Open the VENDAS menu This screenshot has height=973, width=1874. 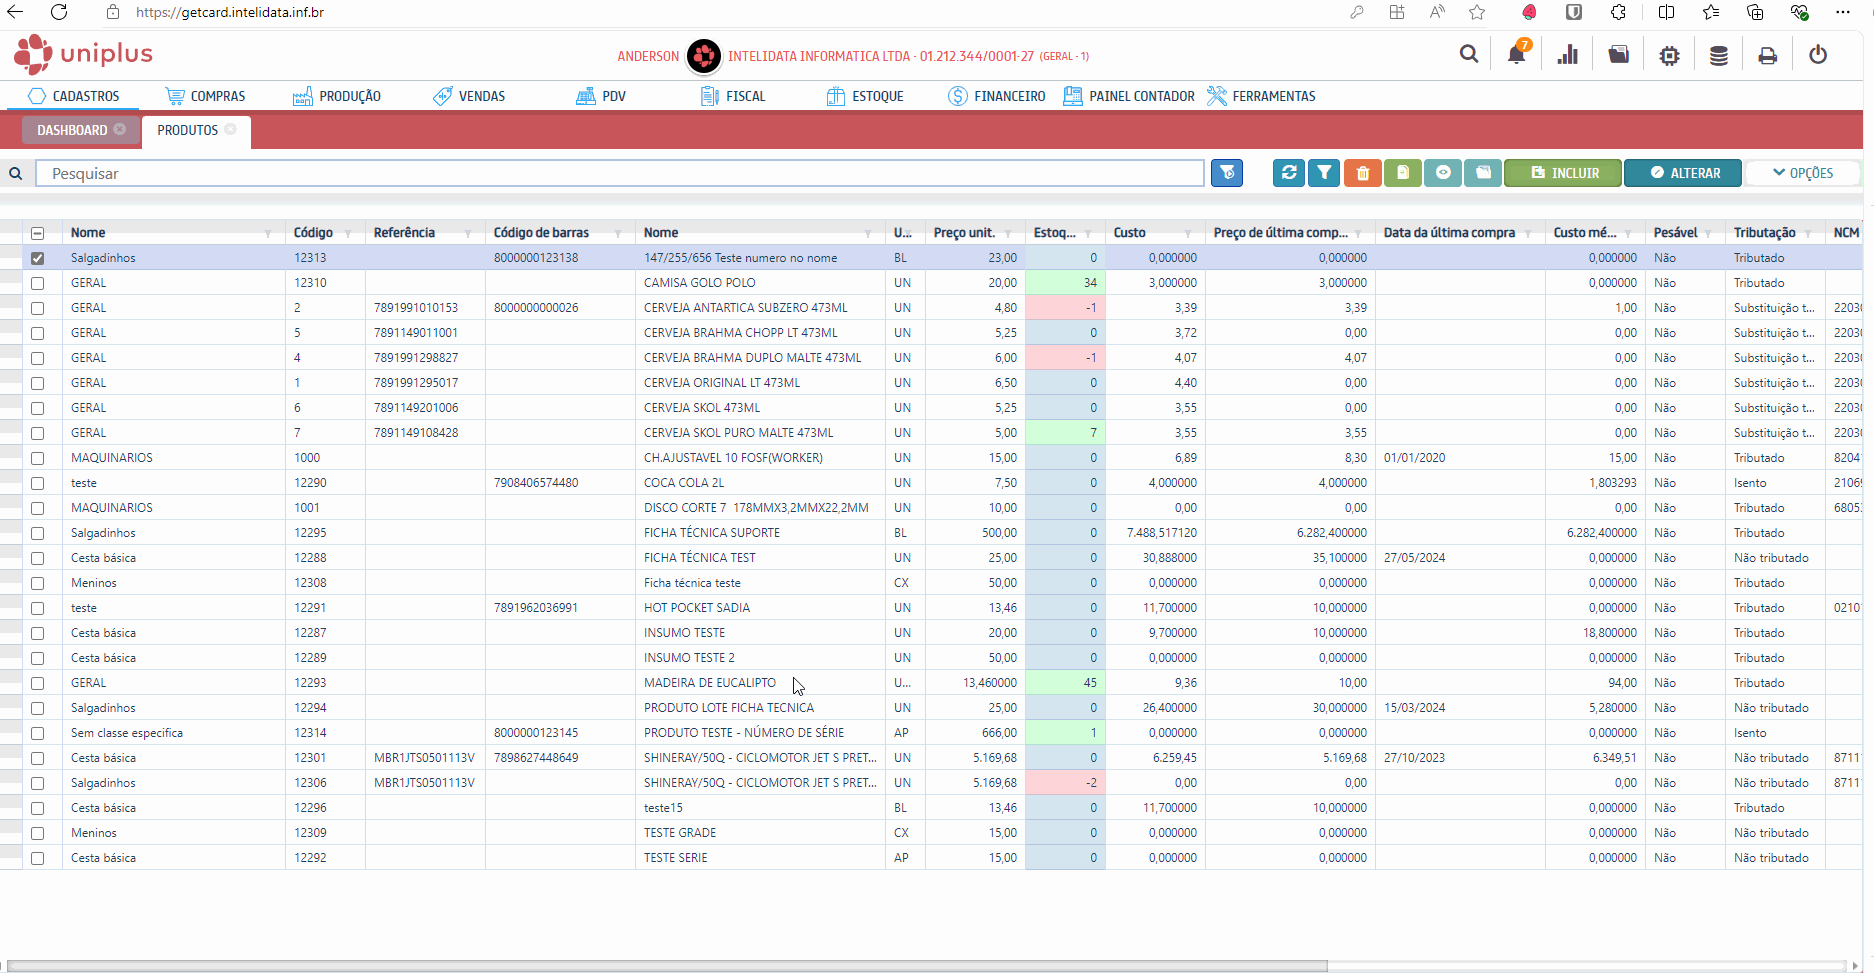tap(469, 96)
